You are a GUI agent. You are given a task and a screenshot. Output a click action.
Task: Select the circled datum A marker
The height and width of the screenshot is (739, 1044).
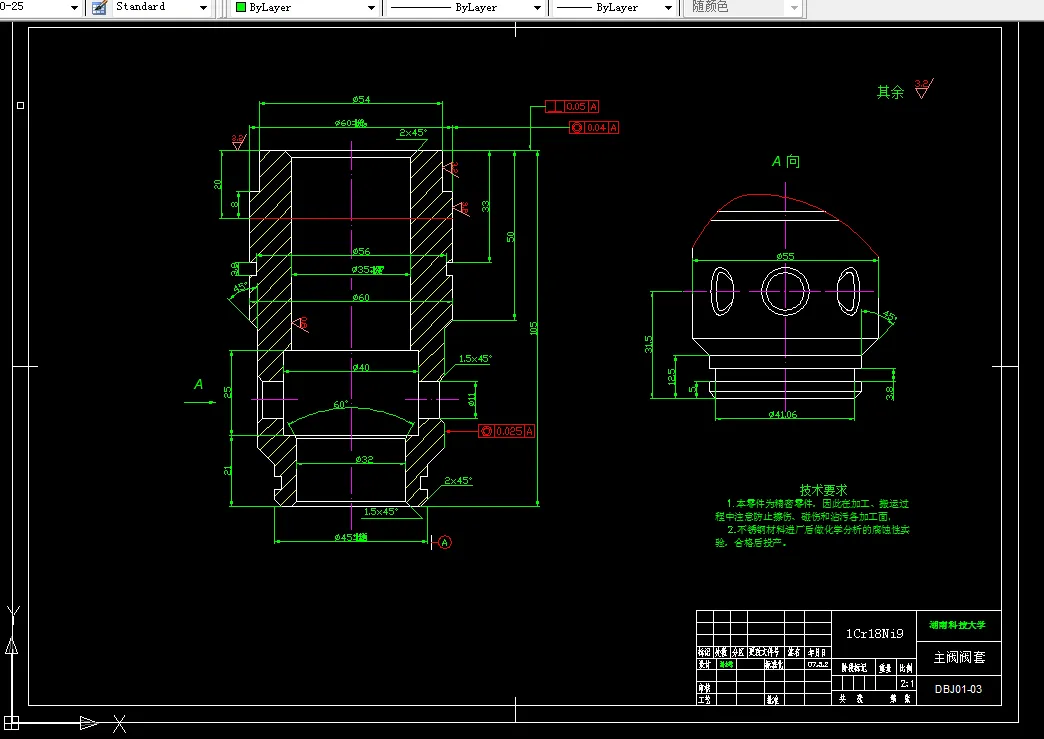tap(445, 542)
